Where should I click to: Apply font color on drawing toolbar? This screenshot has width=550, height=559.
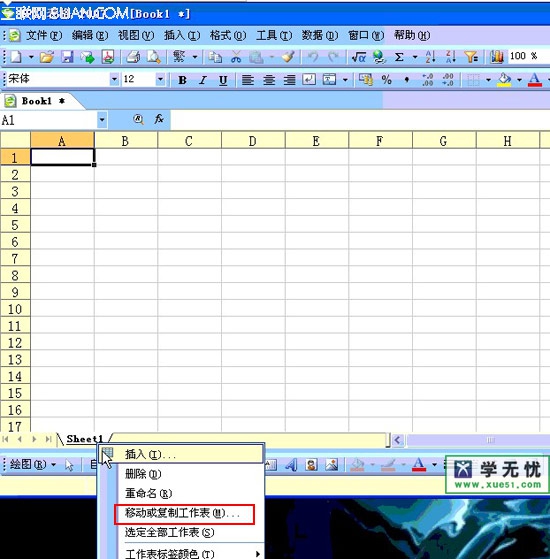coord(419,465)
